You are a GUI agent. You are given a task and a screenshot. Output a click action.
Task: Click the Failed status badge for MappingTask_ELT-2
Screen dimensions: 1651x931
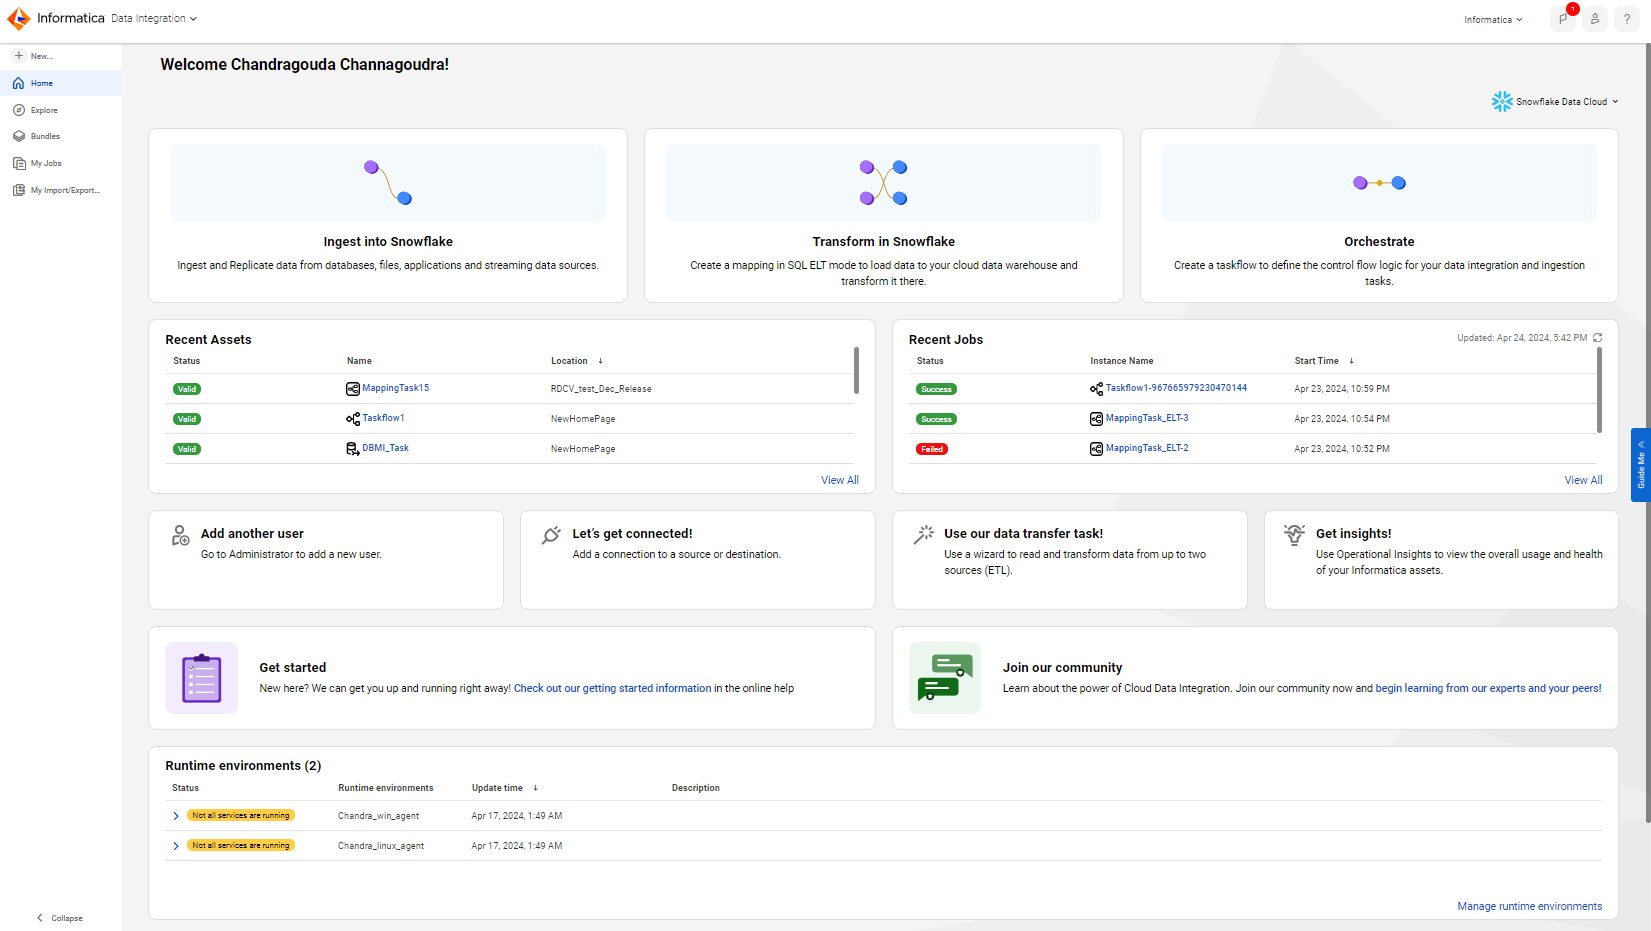coord(932,449)
